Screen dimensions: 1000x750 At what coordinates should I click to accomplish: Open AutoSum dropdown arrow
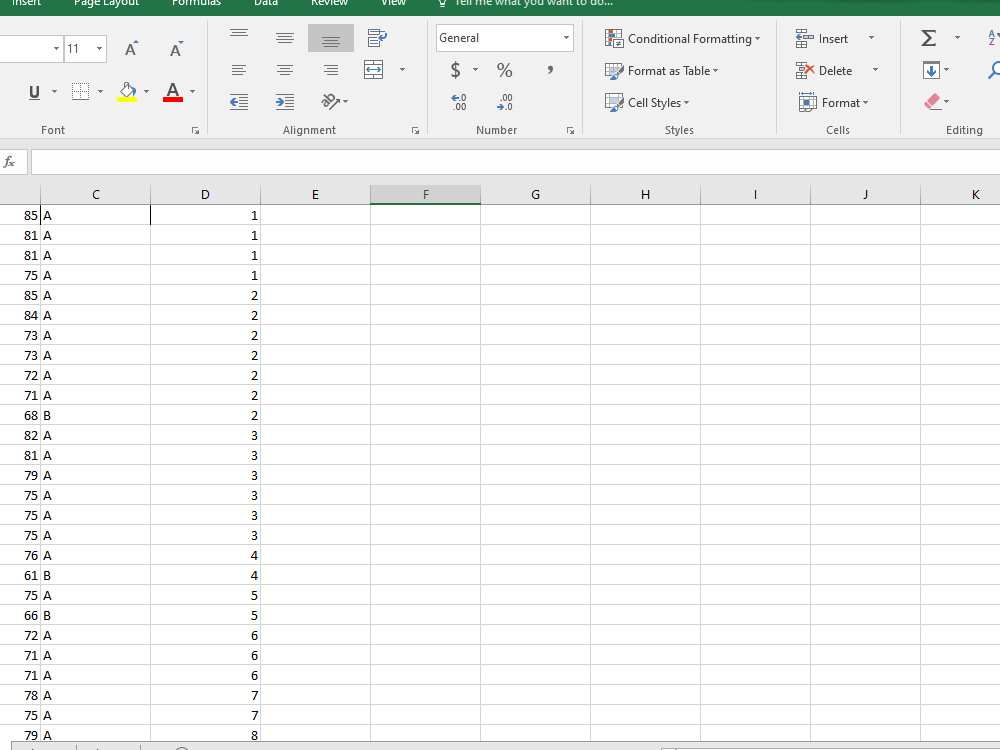(957, 38)
